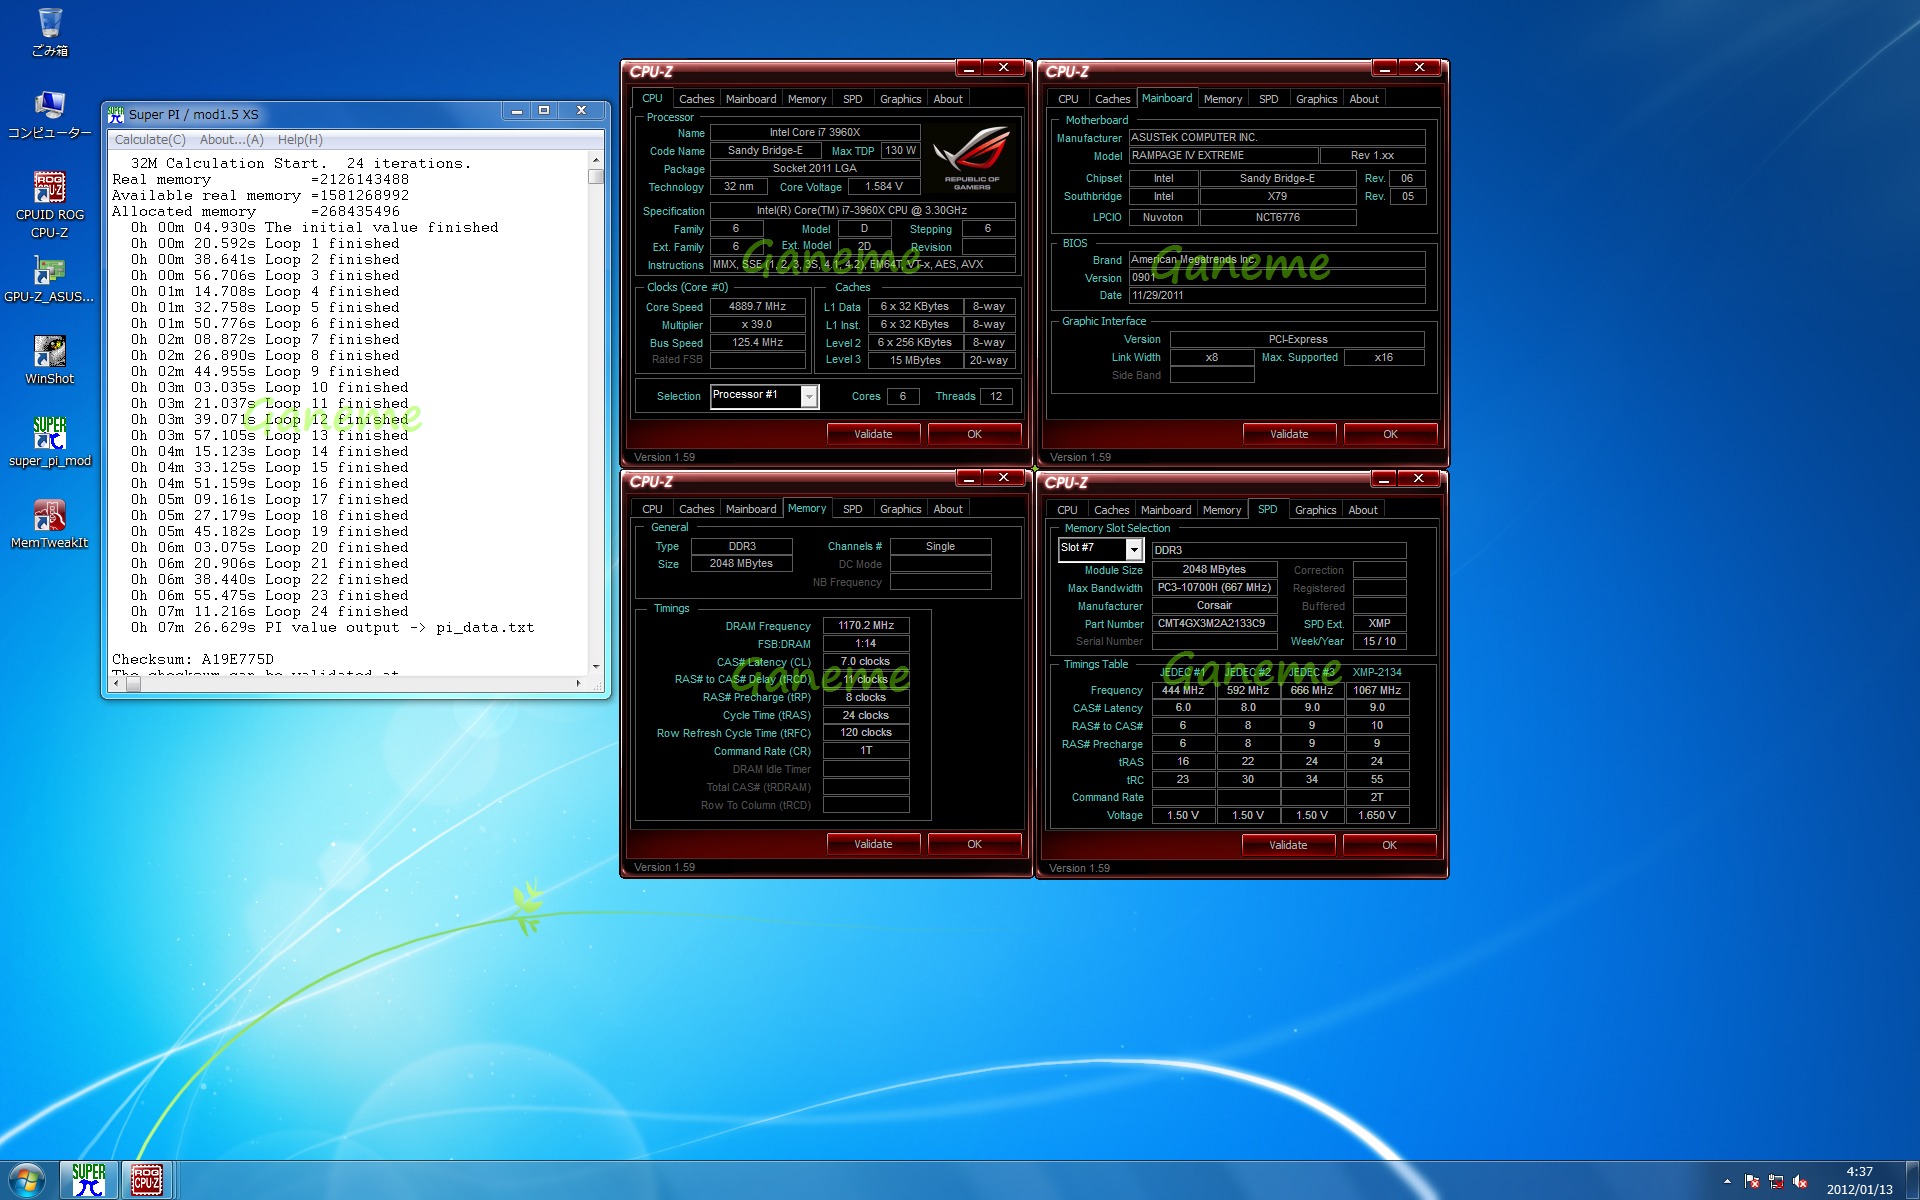Open the Calculate(C) menu in Super PI
Screen dimensions: 1920x1200
pos(150,140)
